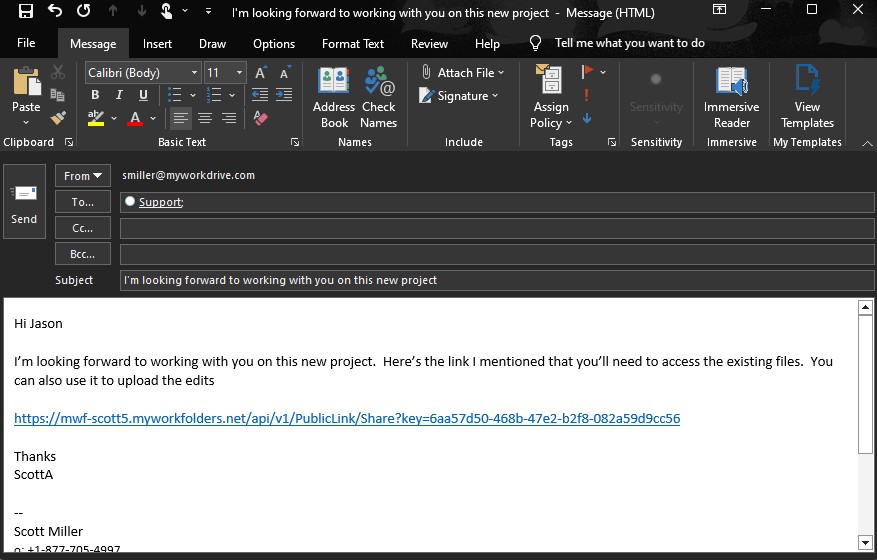The image size is (877, 560).
Task: Toggle Italic text formatting
Action: tap(119, 95)
